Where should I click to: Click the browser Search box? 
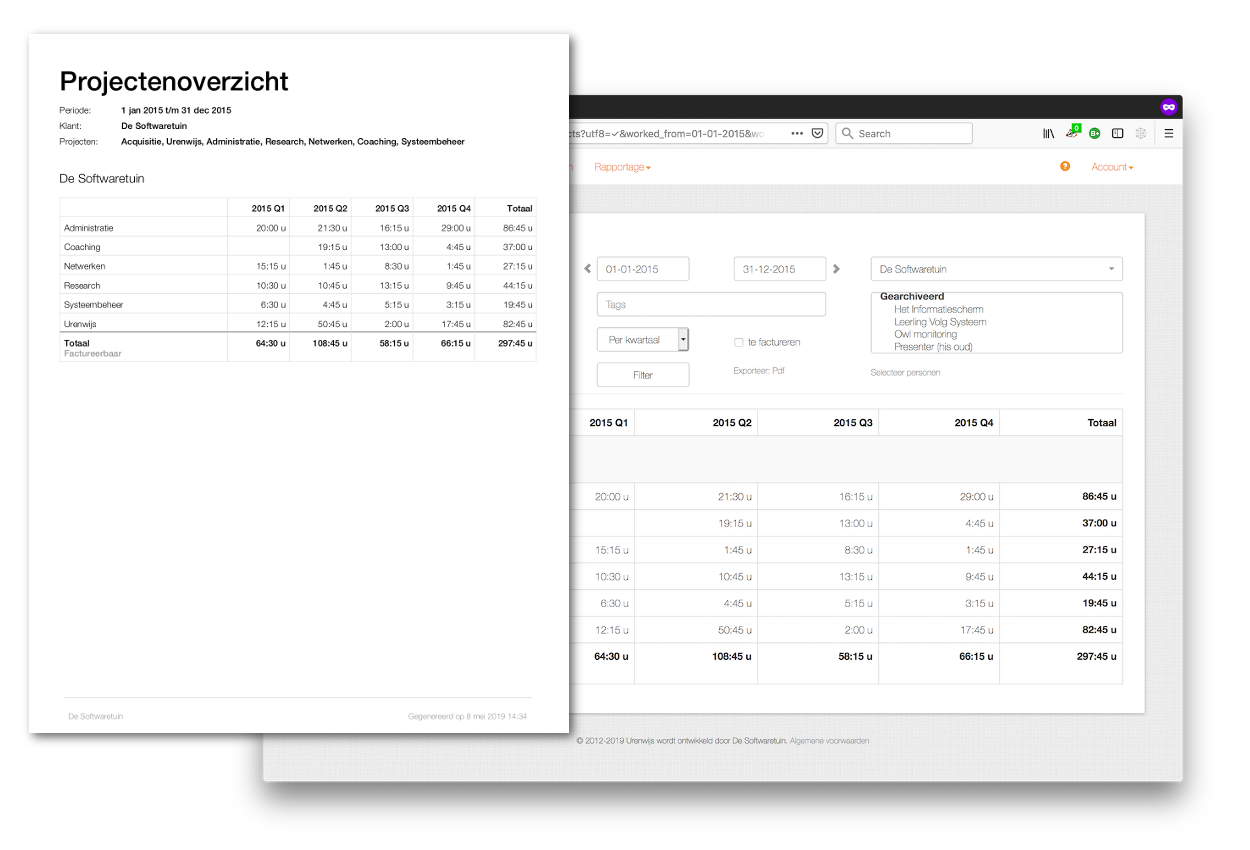904,133
